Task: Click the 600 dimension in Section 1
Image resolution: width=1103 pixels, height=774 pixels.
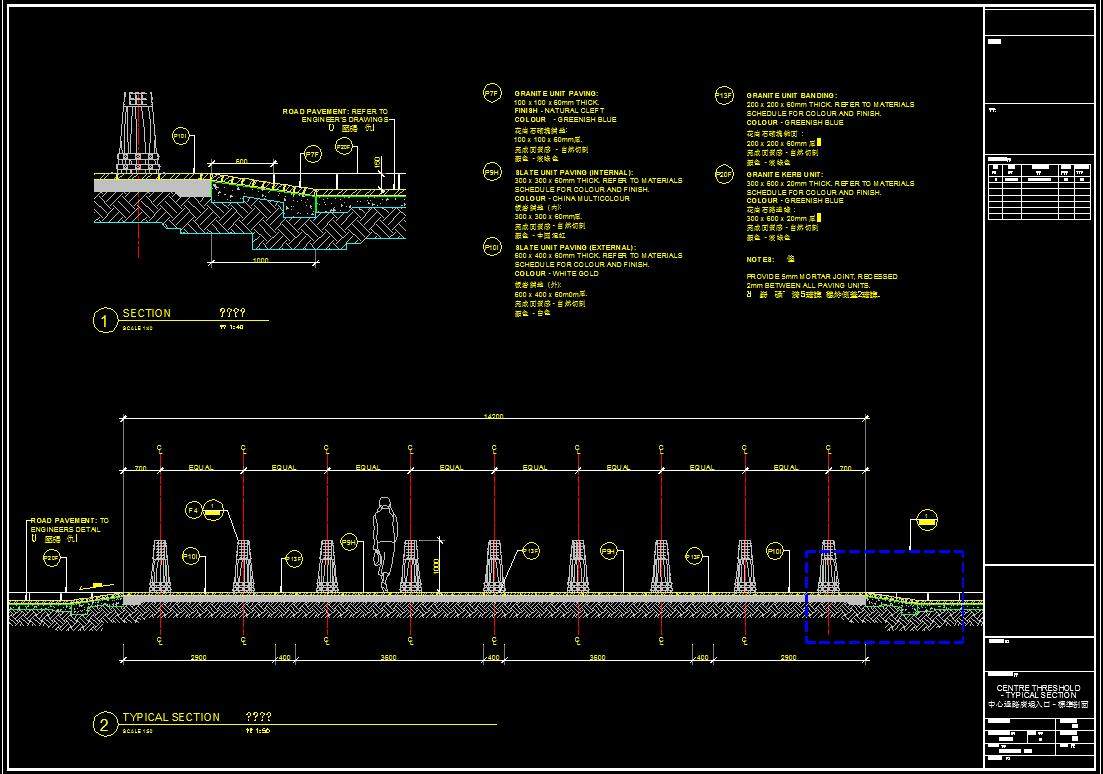Action: tap(242, 161)
